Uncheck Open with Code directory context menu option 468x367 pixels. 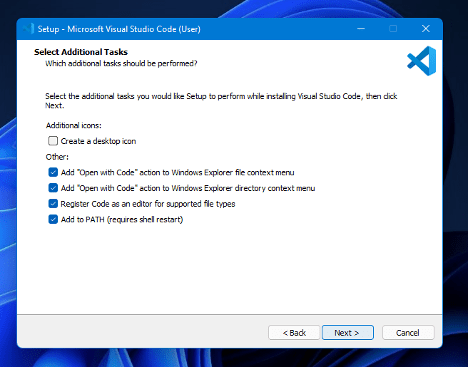tap(53, 188)
